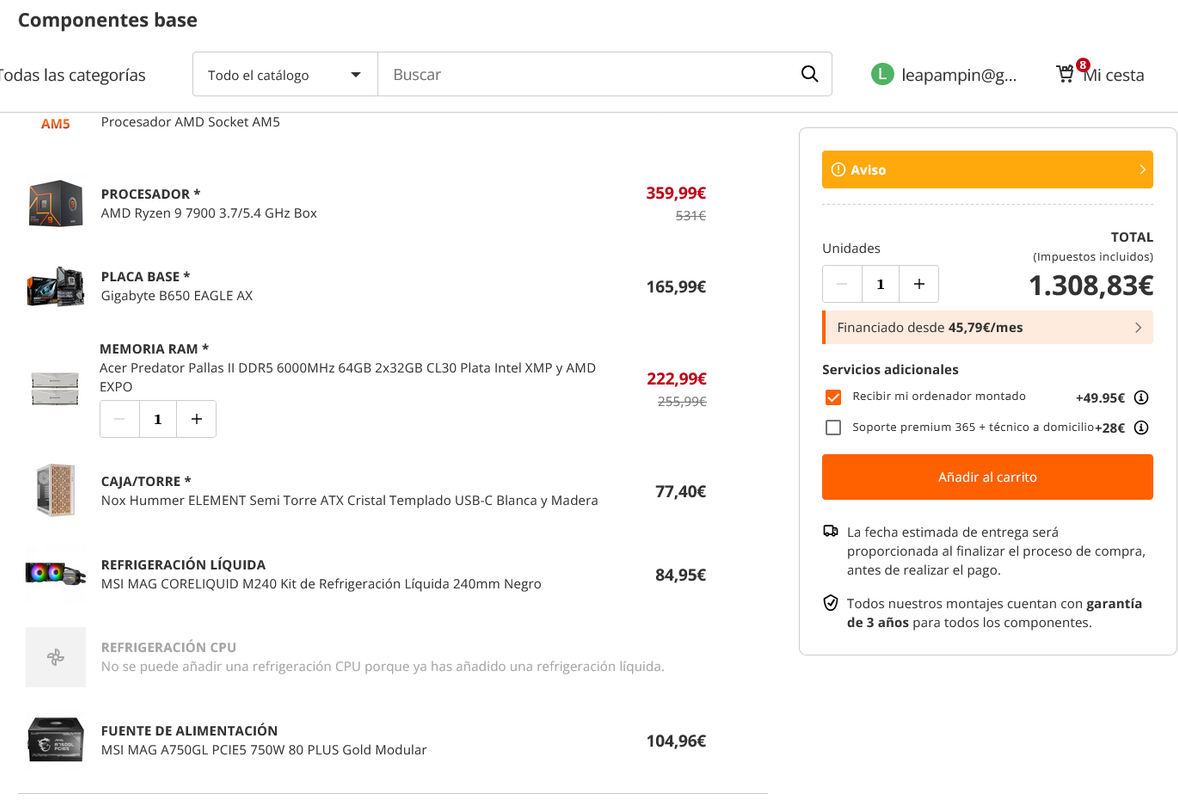
Task: Click the Acer Predator Pallas RAM image
Action: (55, 388)
